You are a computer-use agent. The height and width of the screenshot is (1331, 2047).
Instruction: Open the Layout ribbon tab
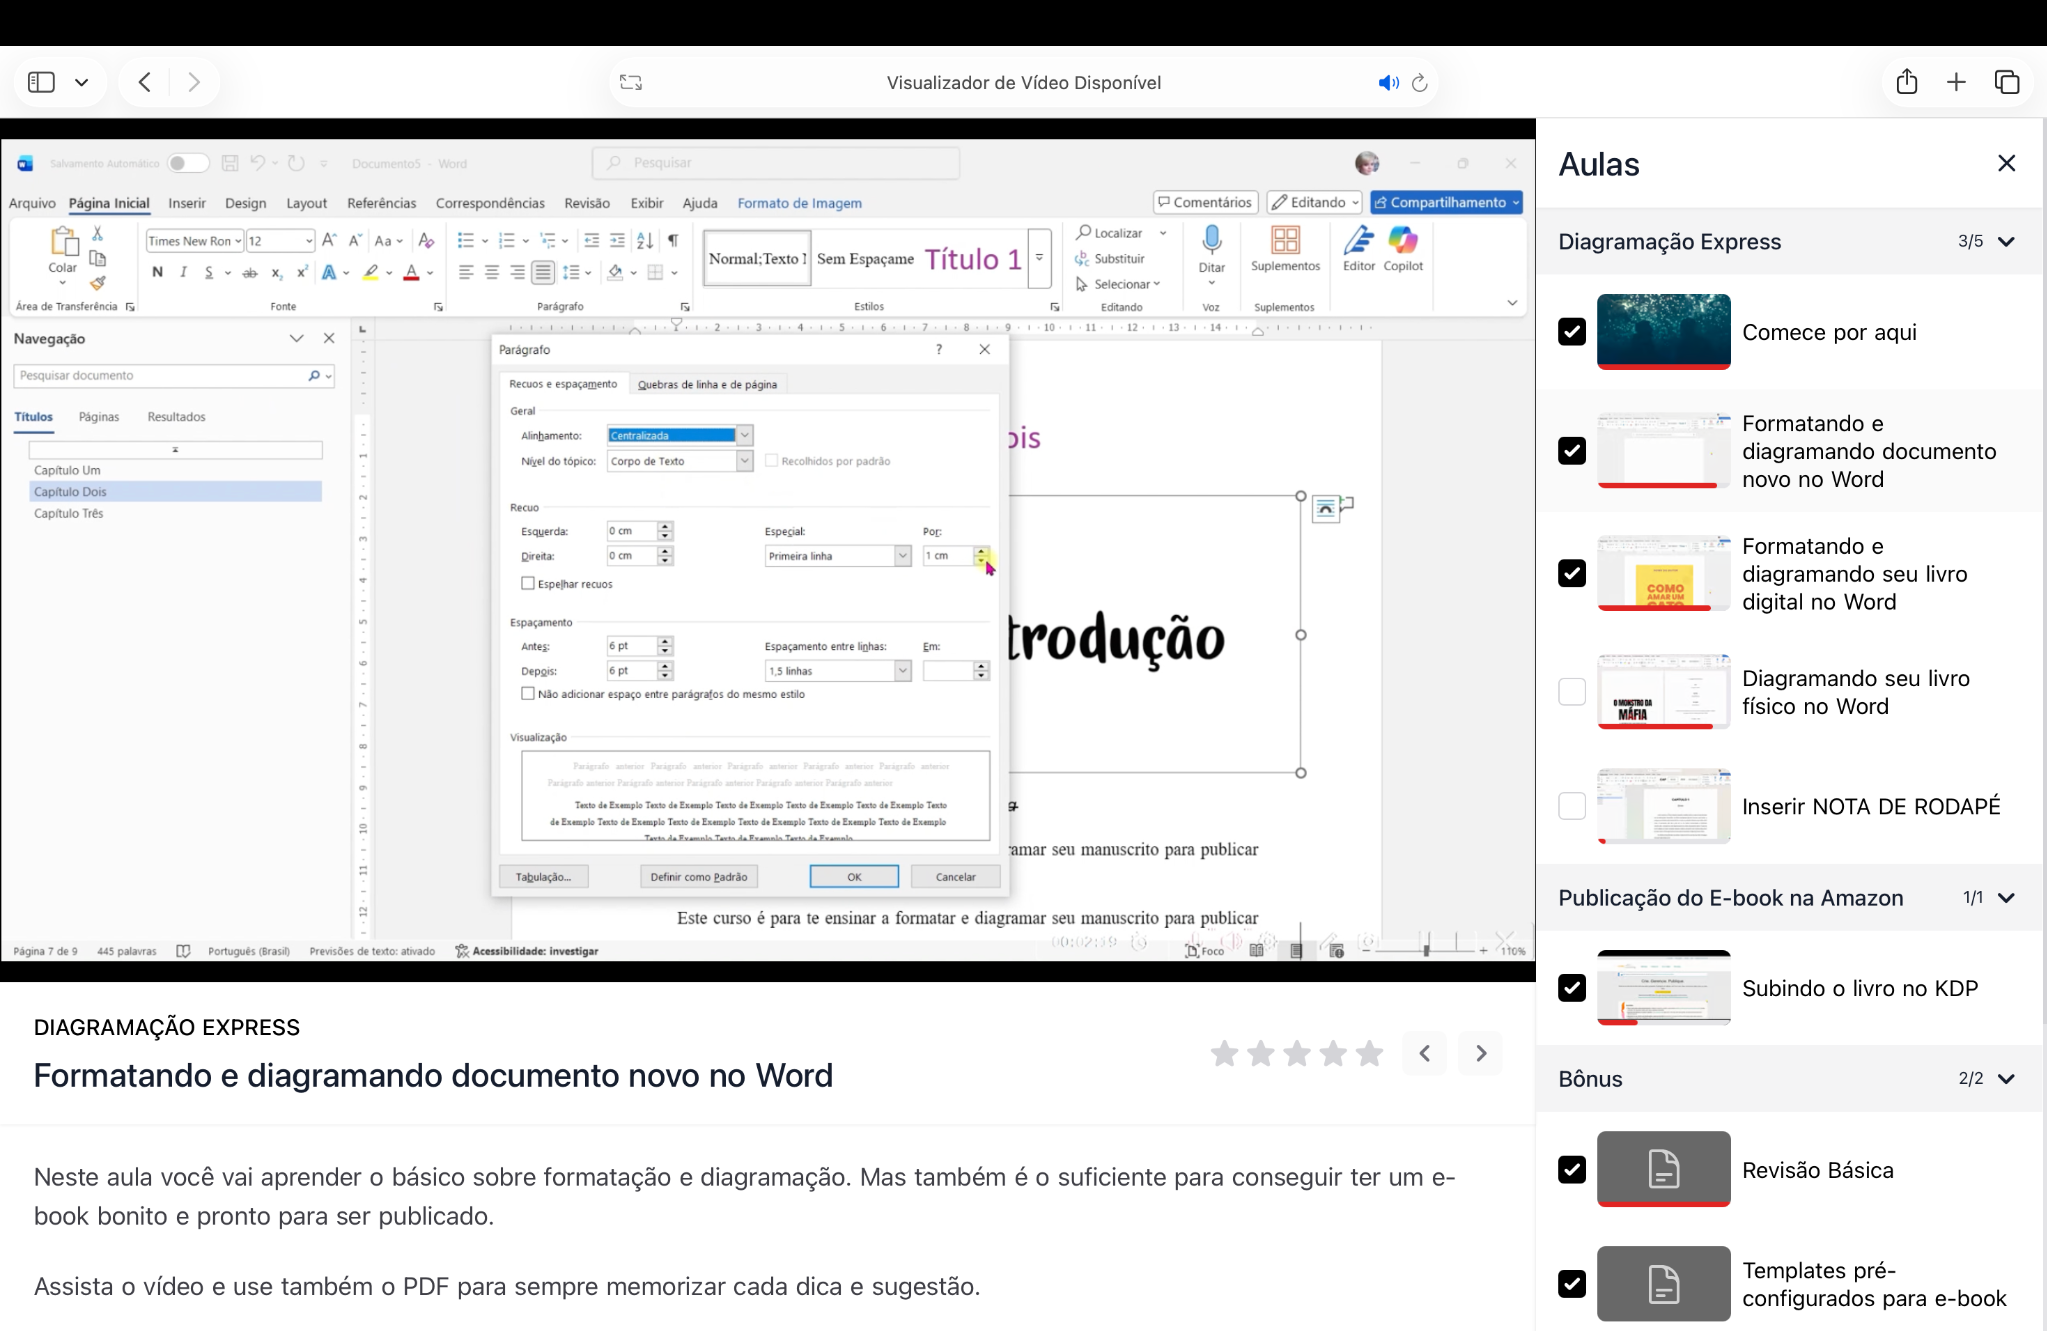[306, 203]
